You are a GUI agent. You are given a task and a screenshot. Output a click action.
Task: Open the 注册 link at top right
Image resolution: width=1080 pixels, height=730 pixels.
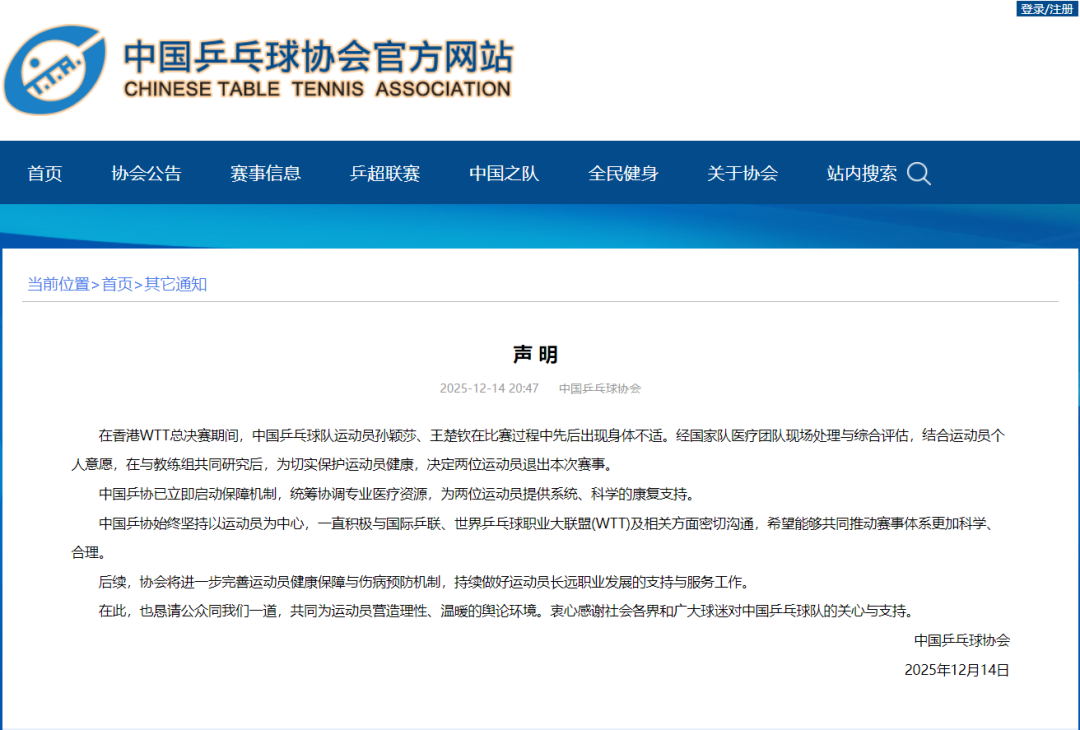(x=1060, y=9)
